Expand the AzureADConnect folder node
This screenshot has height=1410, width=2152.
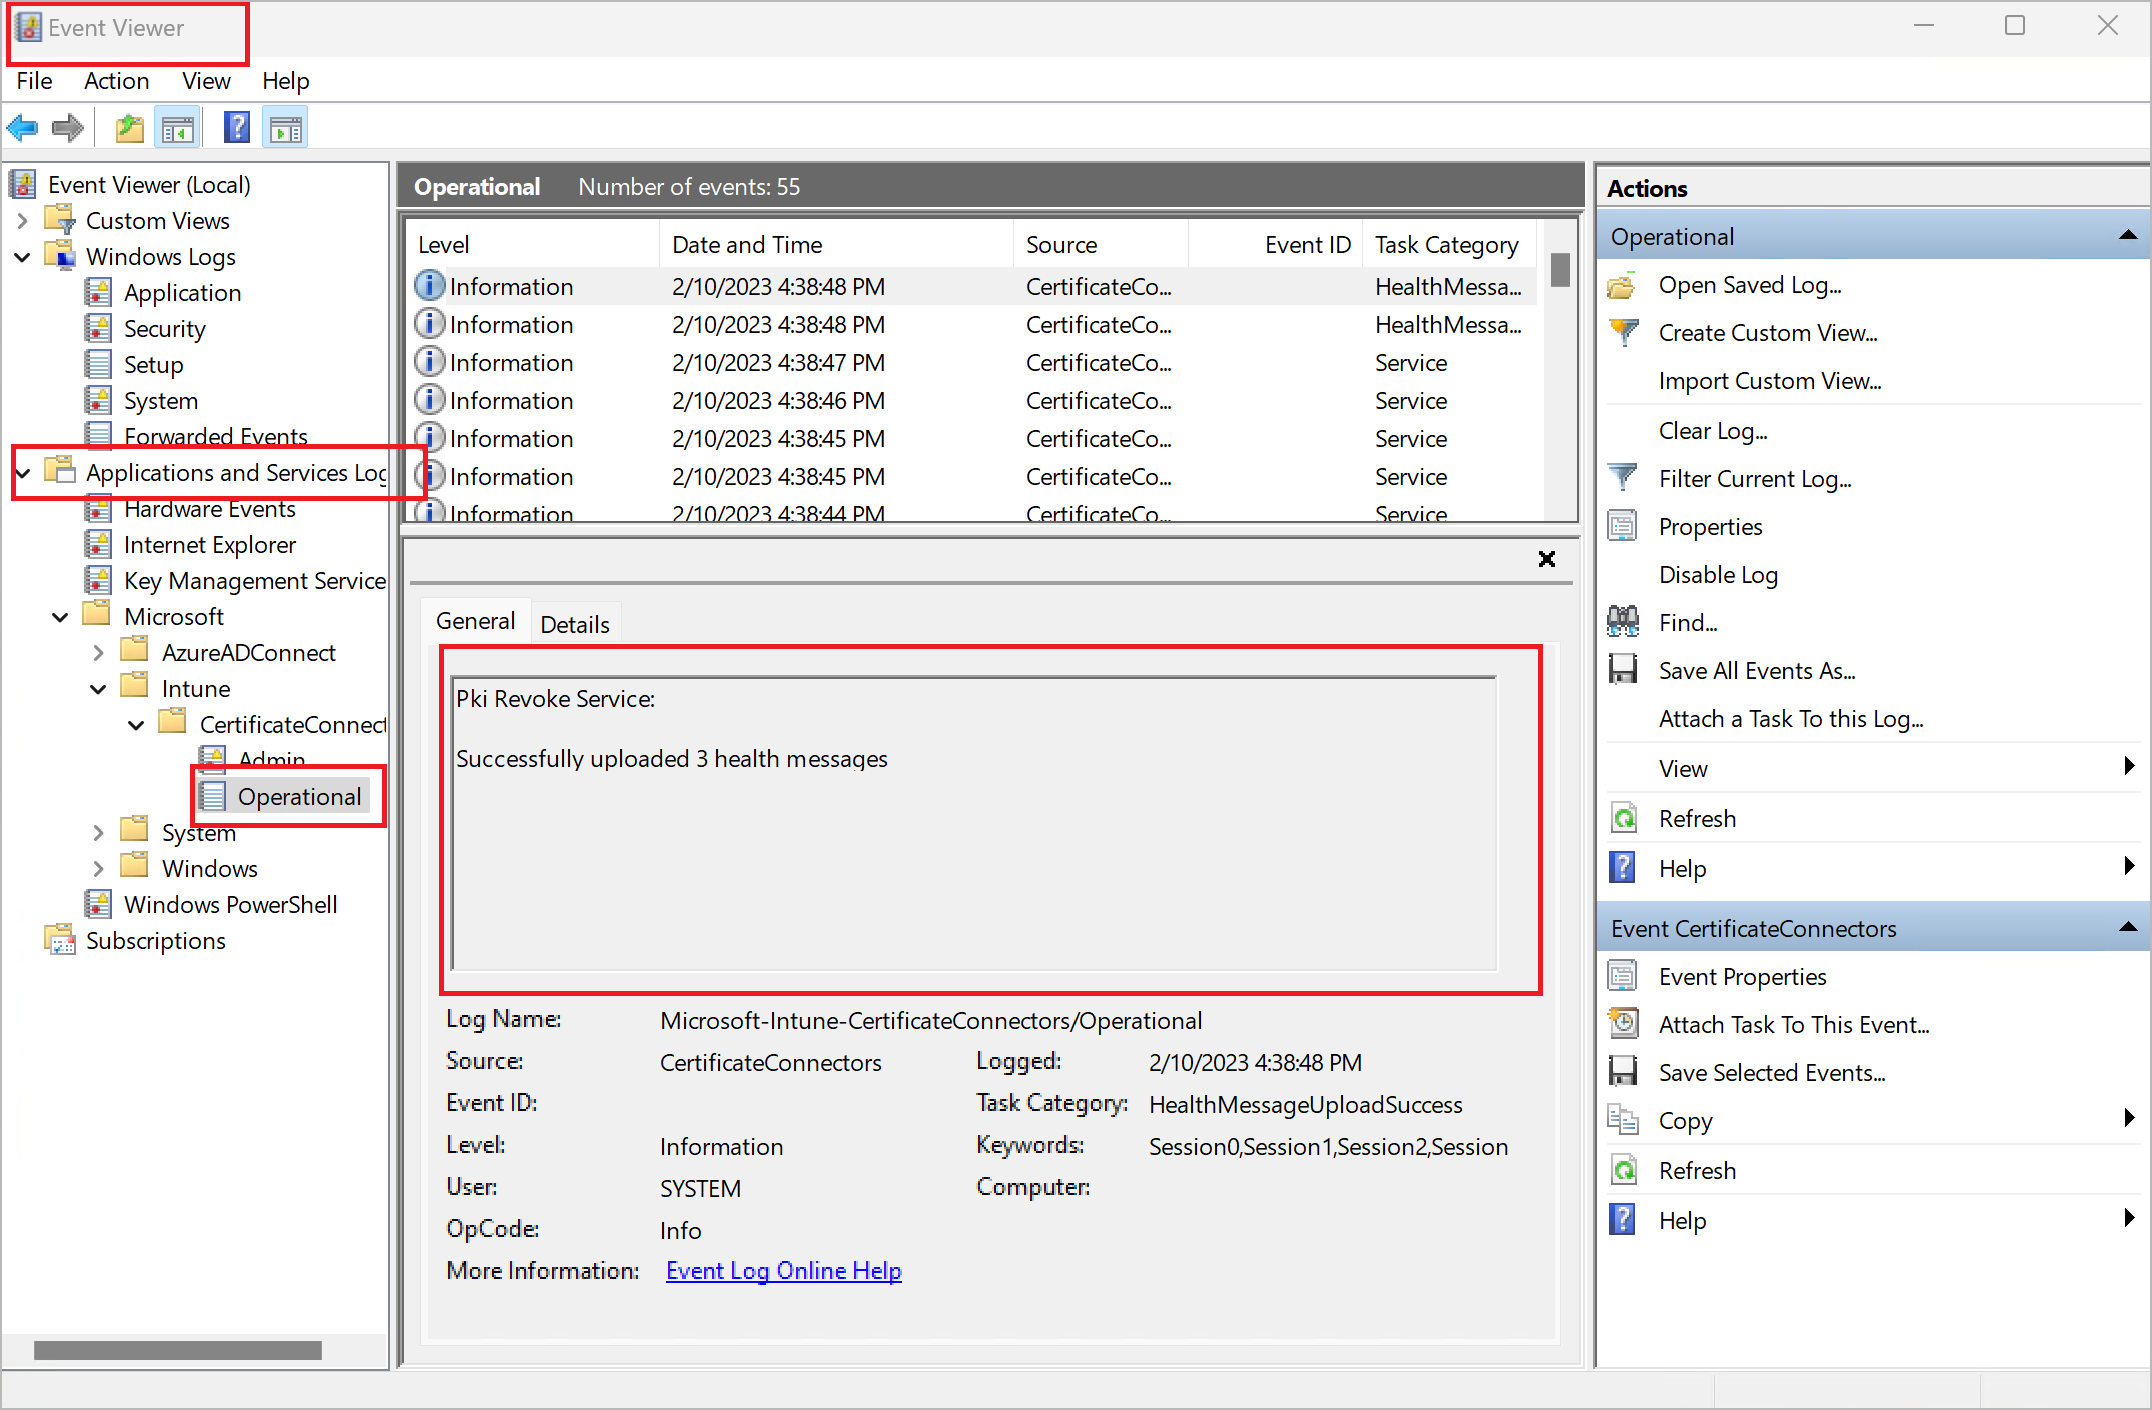(x=98, y=653)
